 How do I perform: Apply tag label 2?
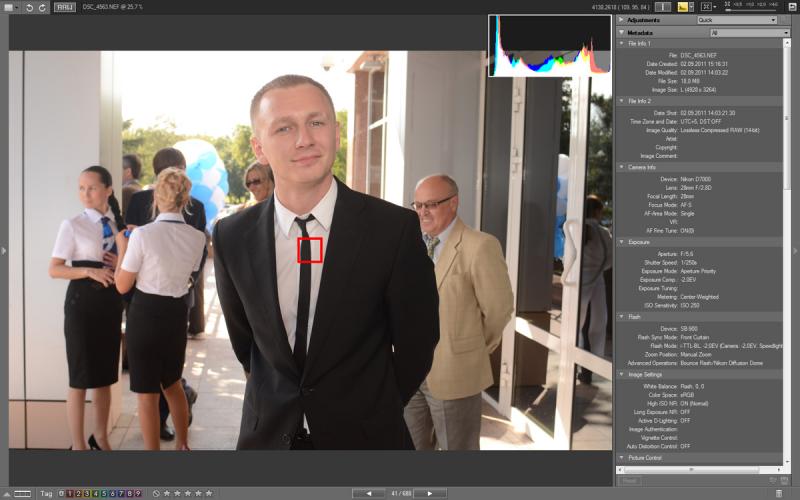click(78, 493)
